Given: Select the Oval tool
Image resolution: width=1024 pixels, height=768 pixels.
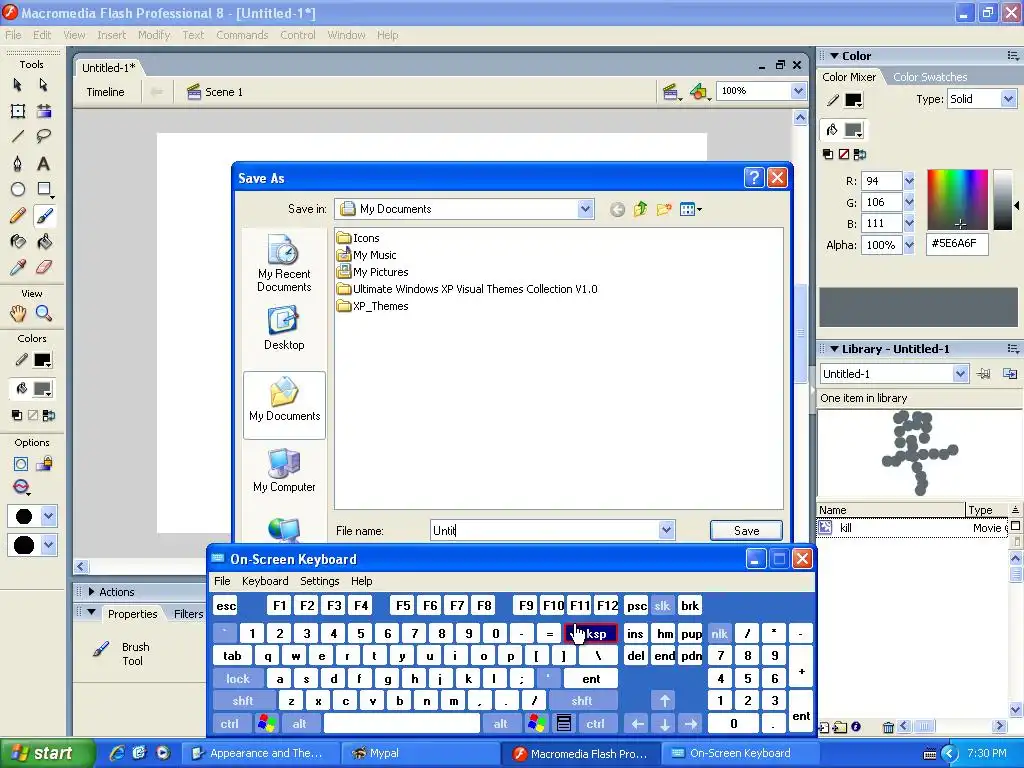Looking at the screenshot, I should point(18,189).
